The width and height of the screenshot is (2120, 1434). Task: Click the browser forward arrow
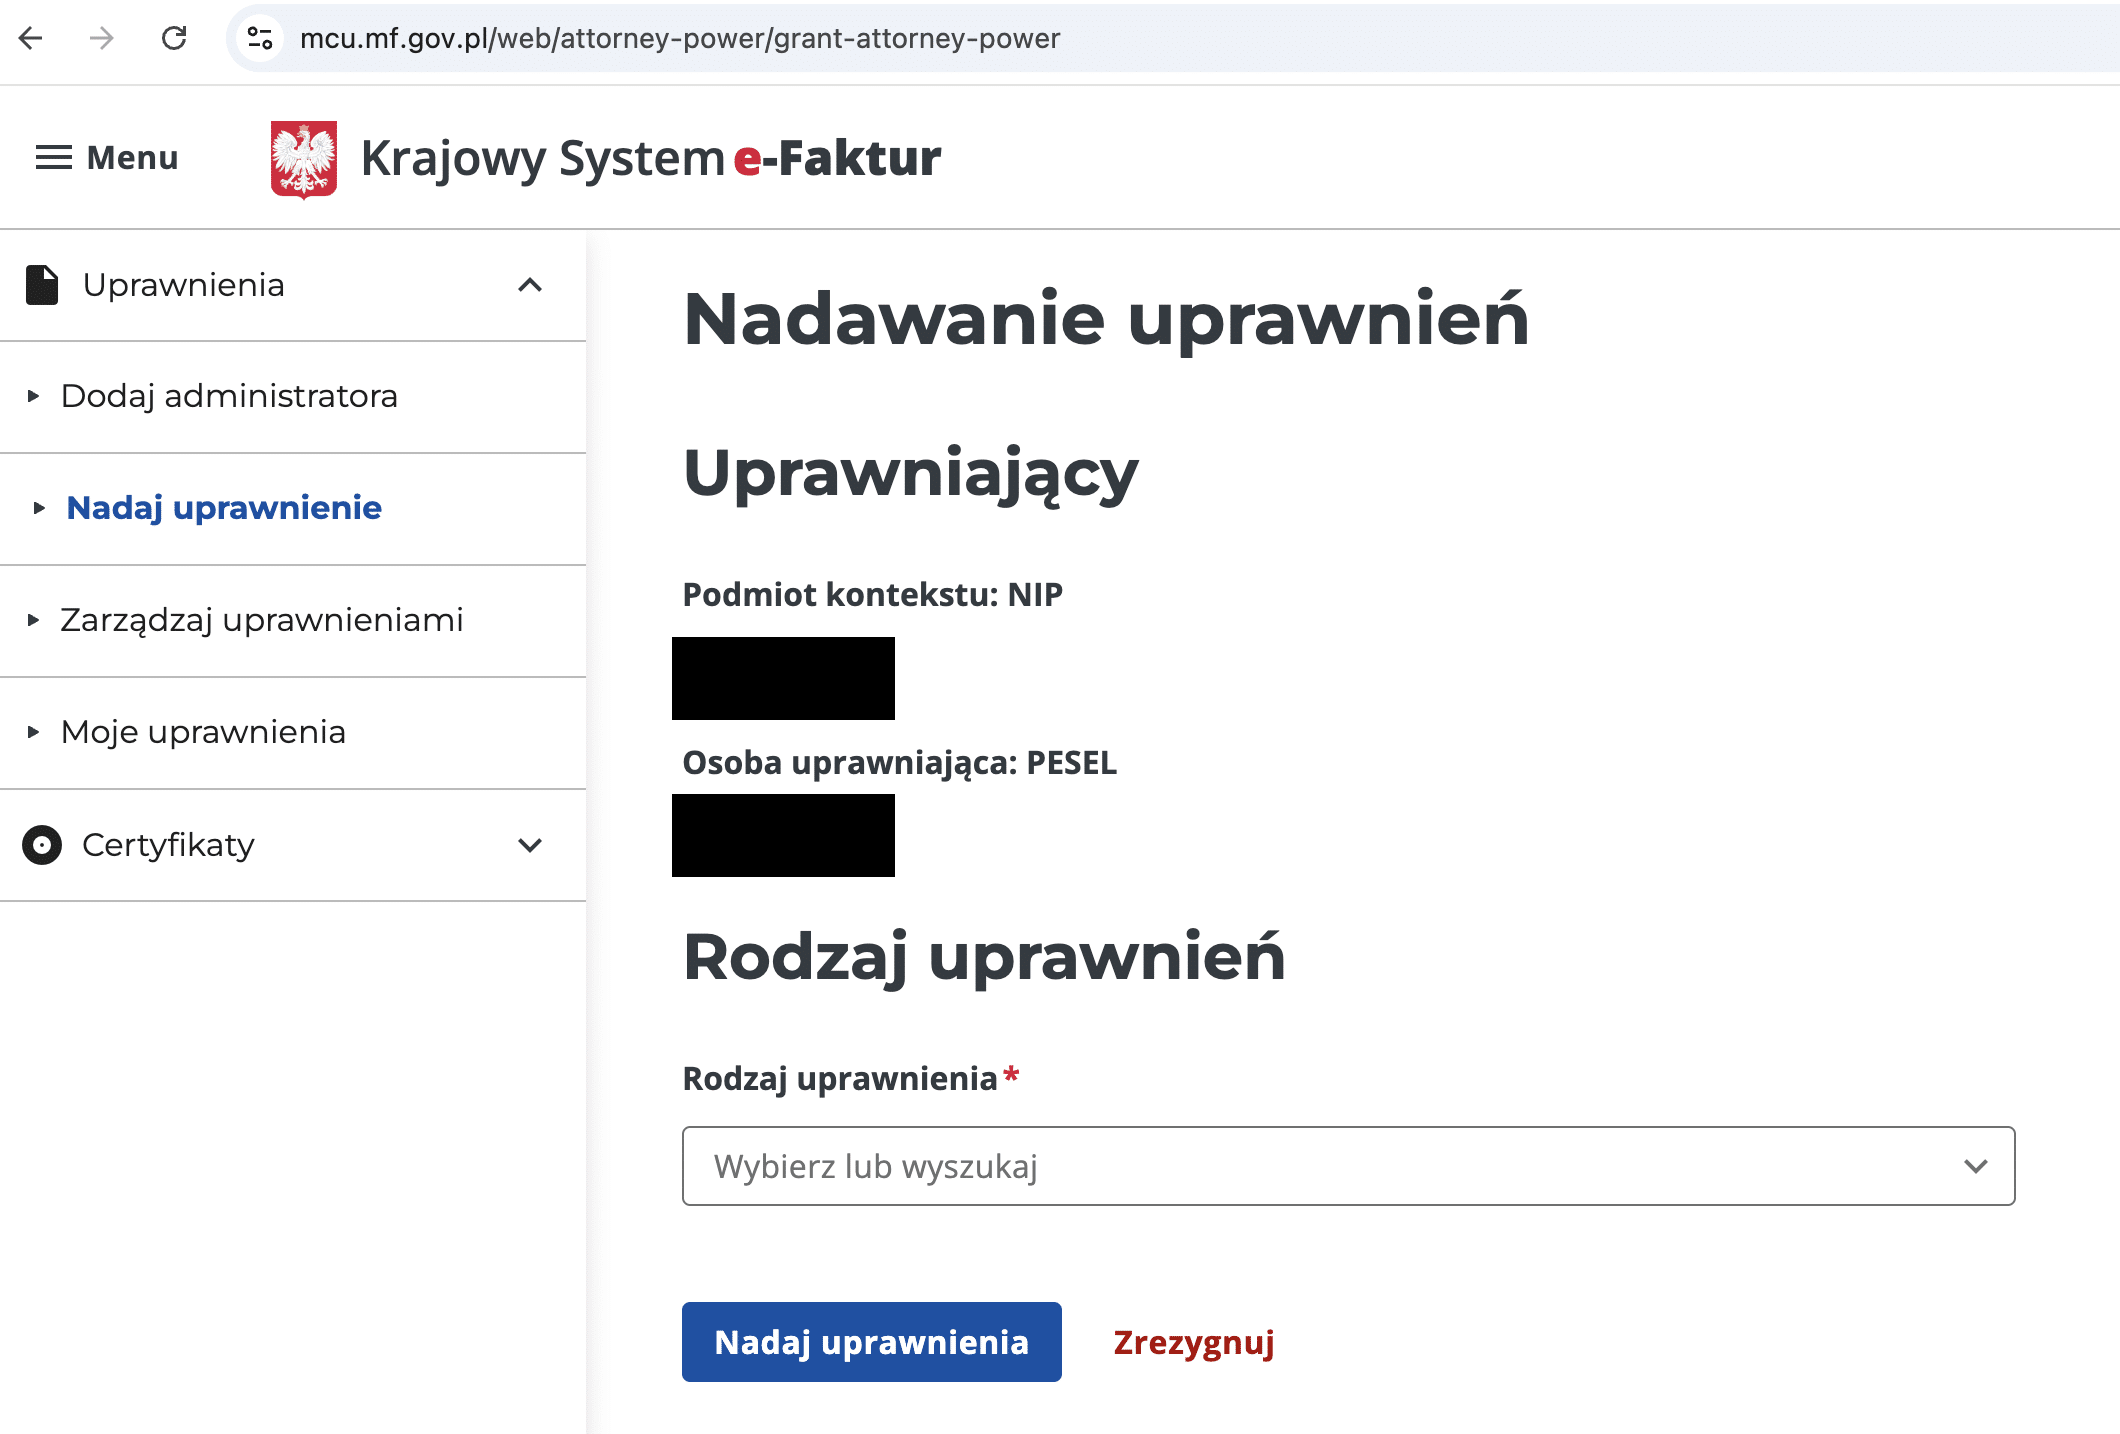(x=102, y=38)
